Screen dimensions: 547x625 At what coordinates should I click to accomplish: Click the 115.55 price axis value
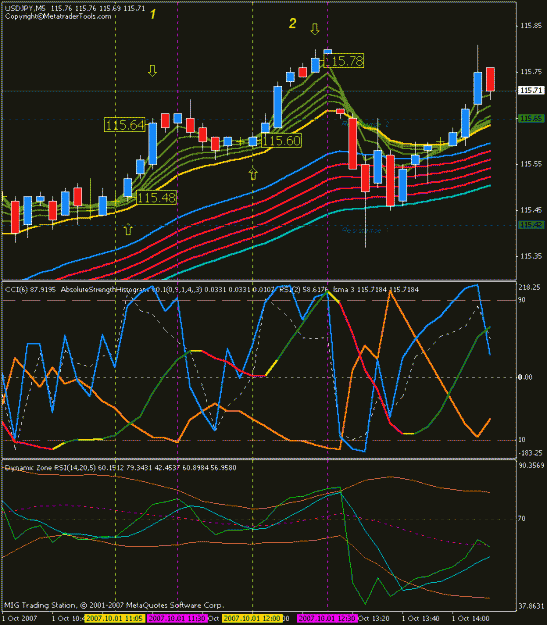531,164
